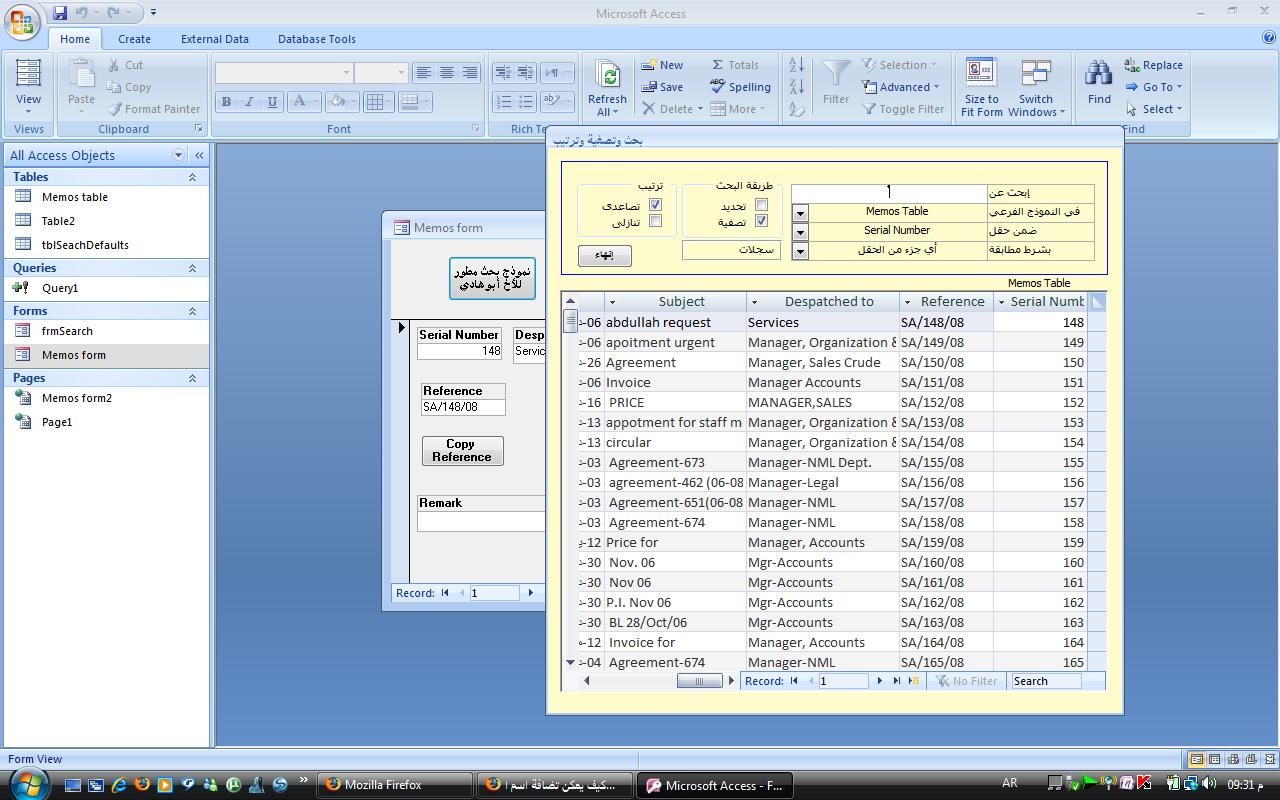Toggle the تنازلى descending sort checkbox
Image resolution: width=1280 pixels, height=800 pixels.
[x=656, y=221]
